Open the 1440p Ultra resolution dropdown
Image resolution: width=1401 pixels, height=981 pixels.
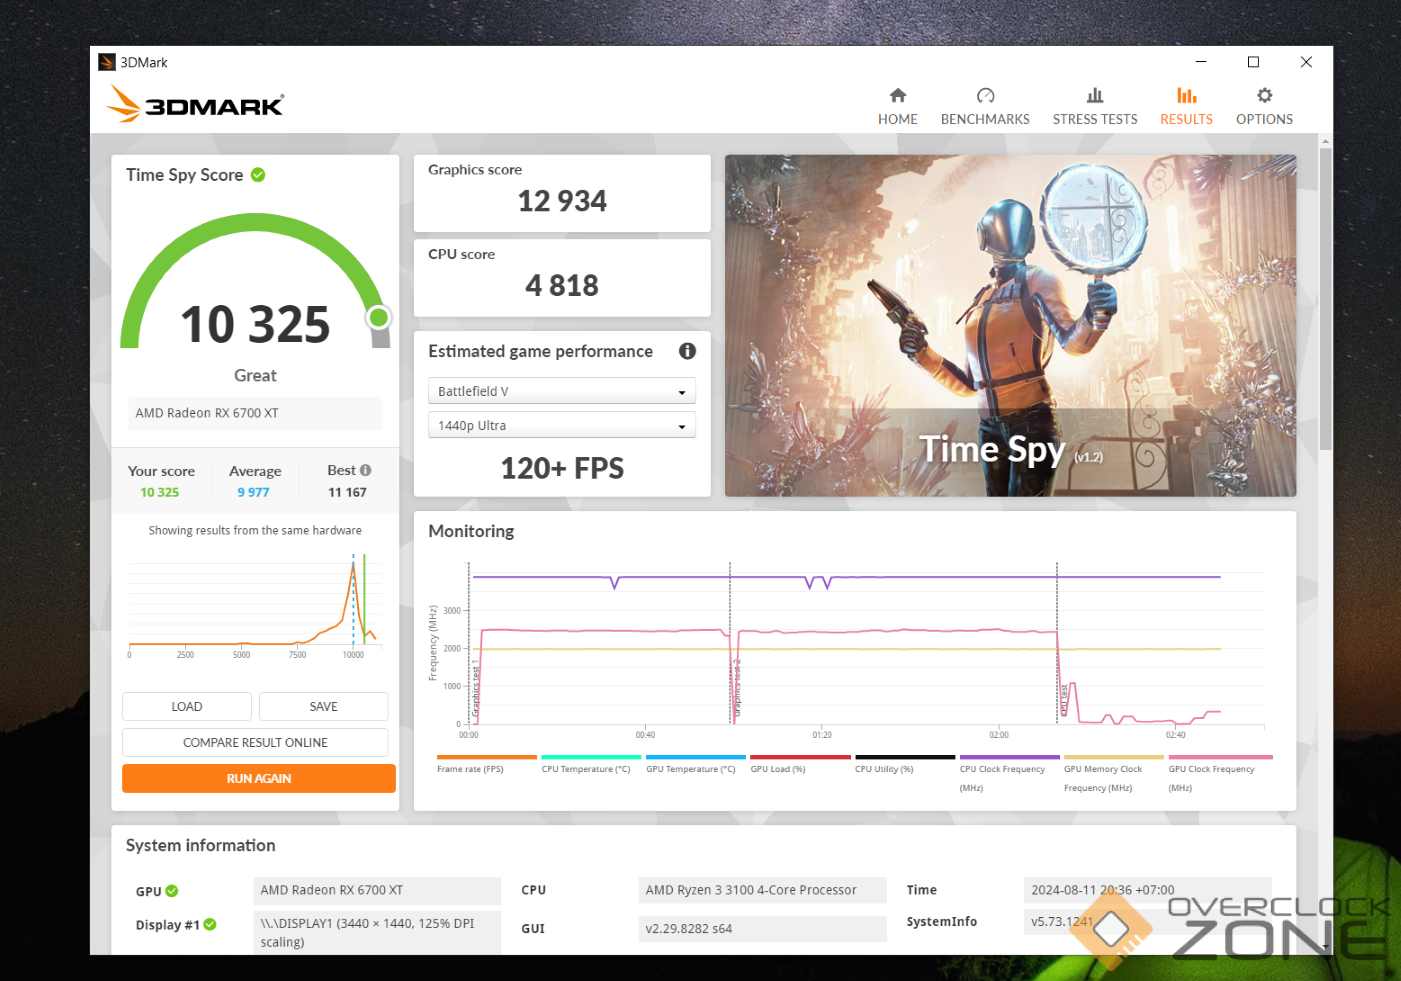coord(561,426)
